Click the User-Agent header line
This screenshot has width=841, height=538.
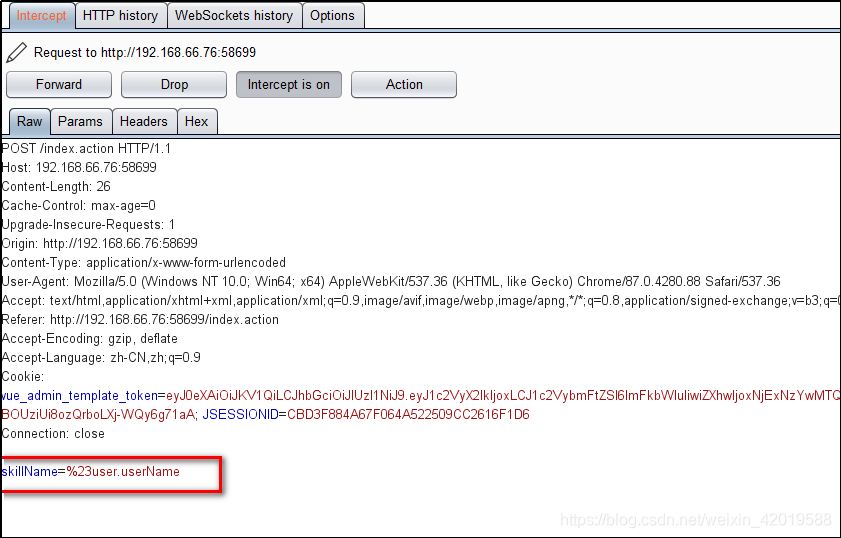[391, 282]
